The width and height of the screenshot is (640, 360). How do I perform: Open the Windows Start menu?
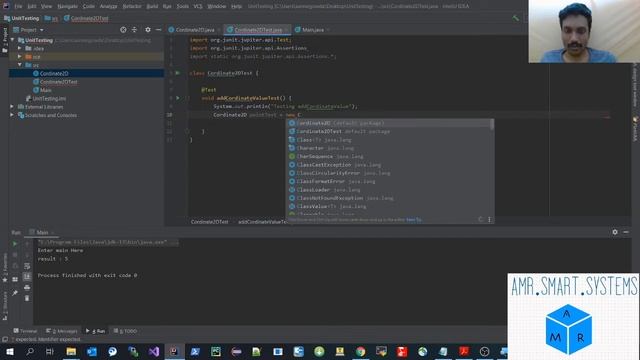point(9,351)
